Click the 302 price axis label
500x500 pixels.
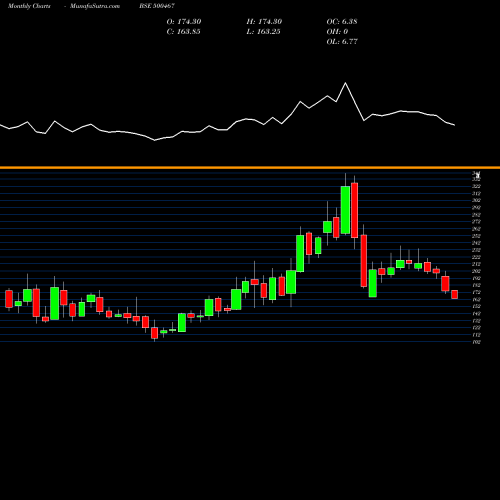point(476,200)
